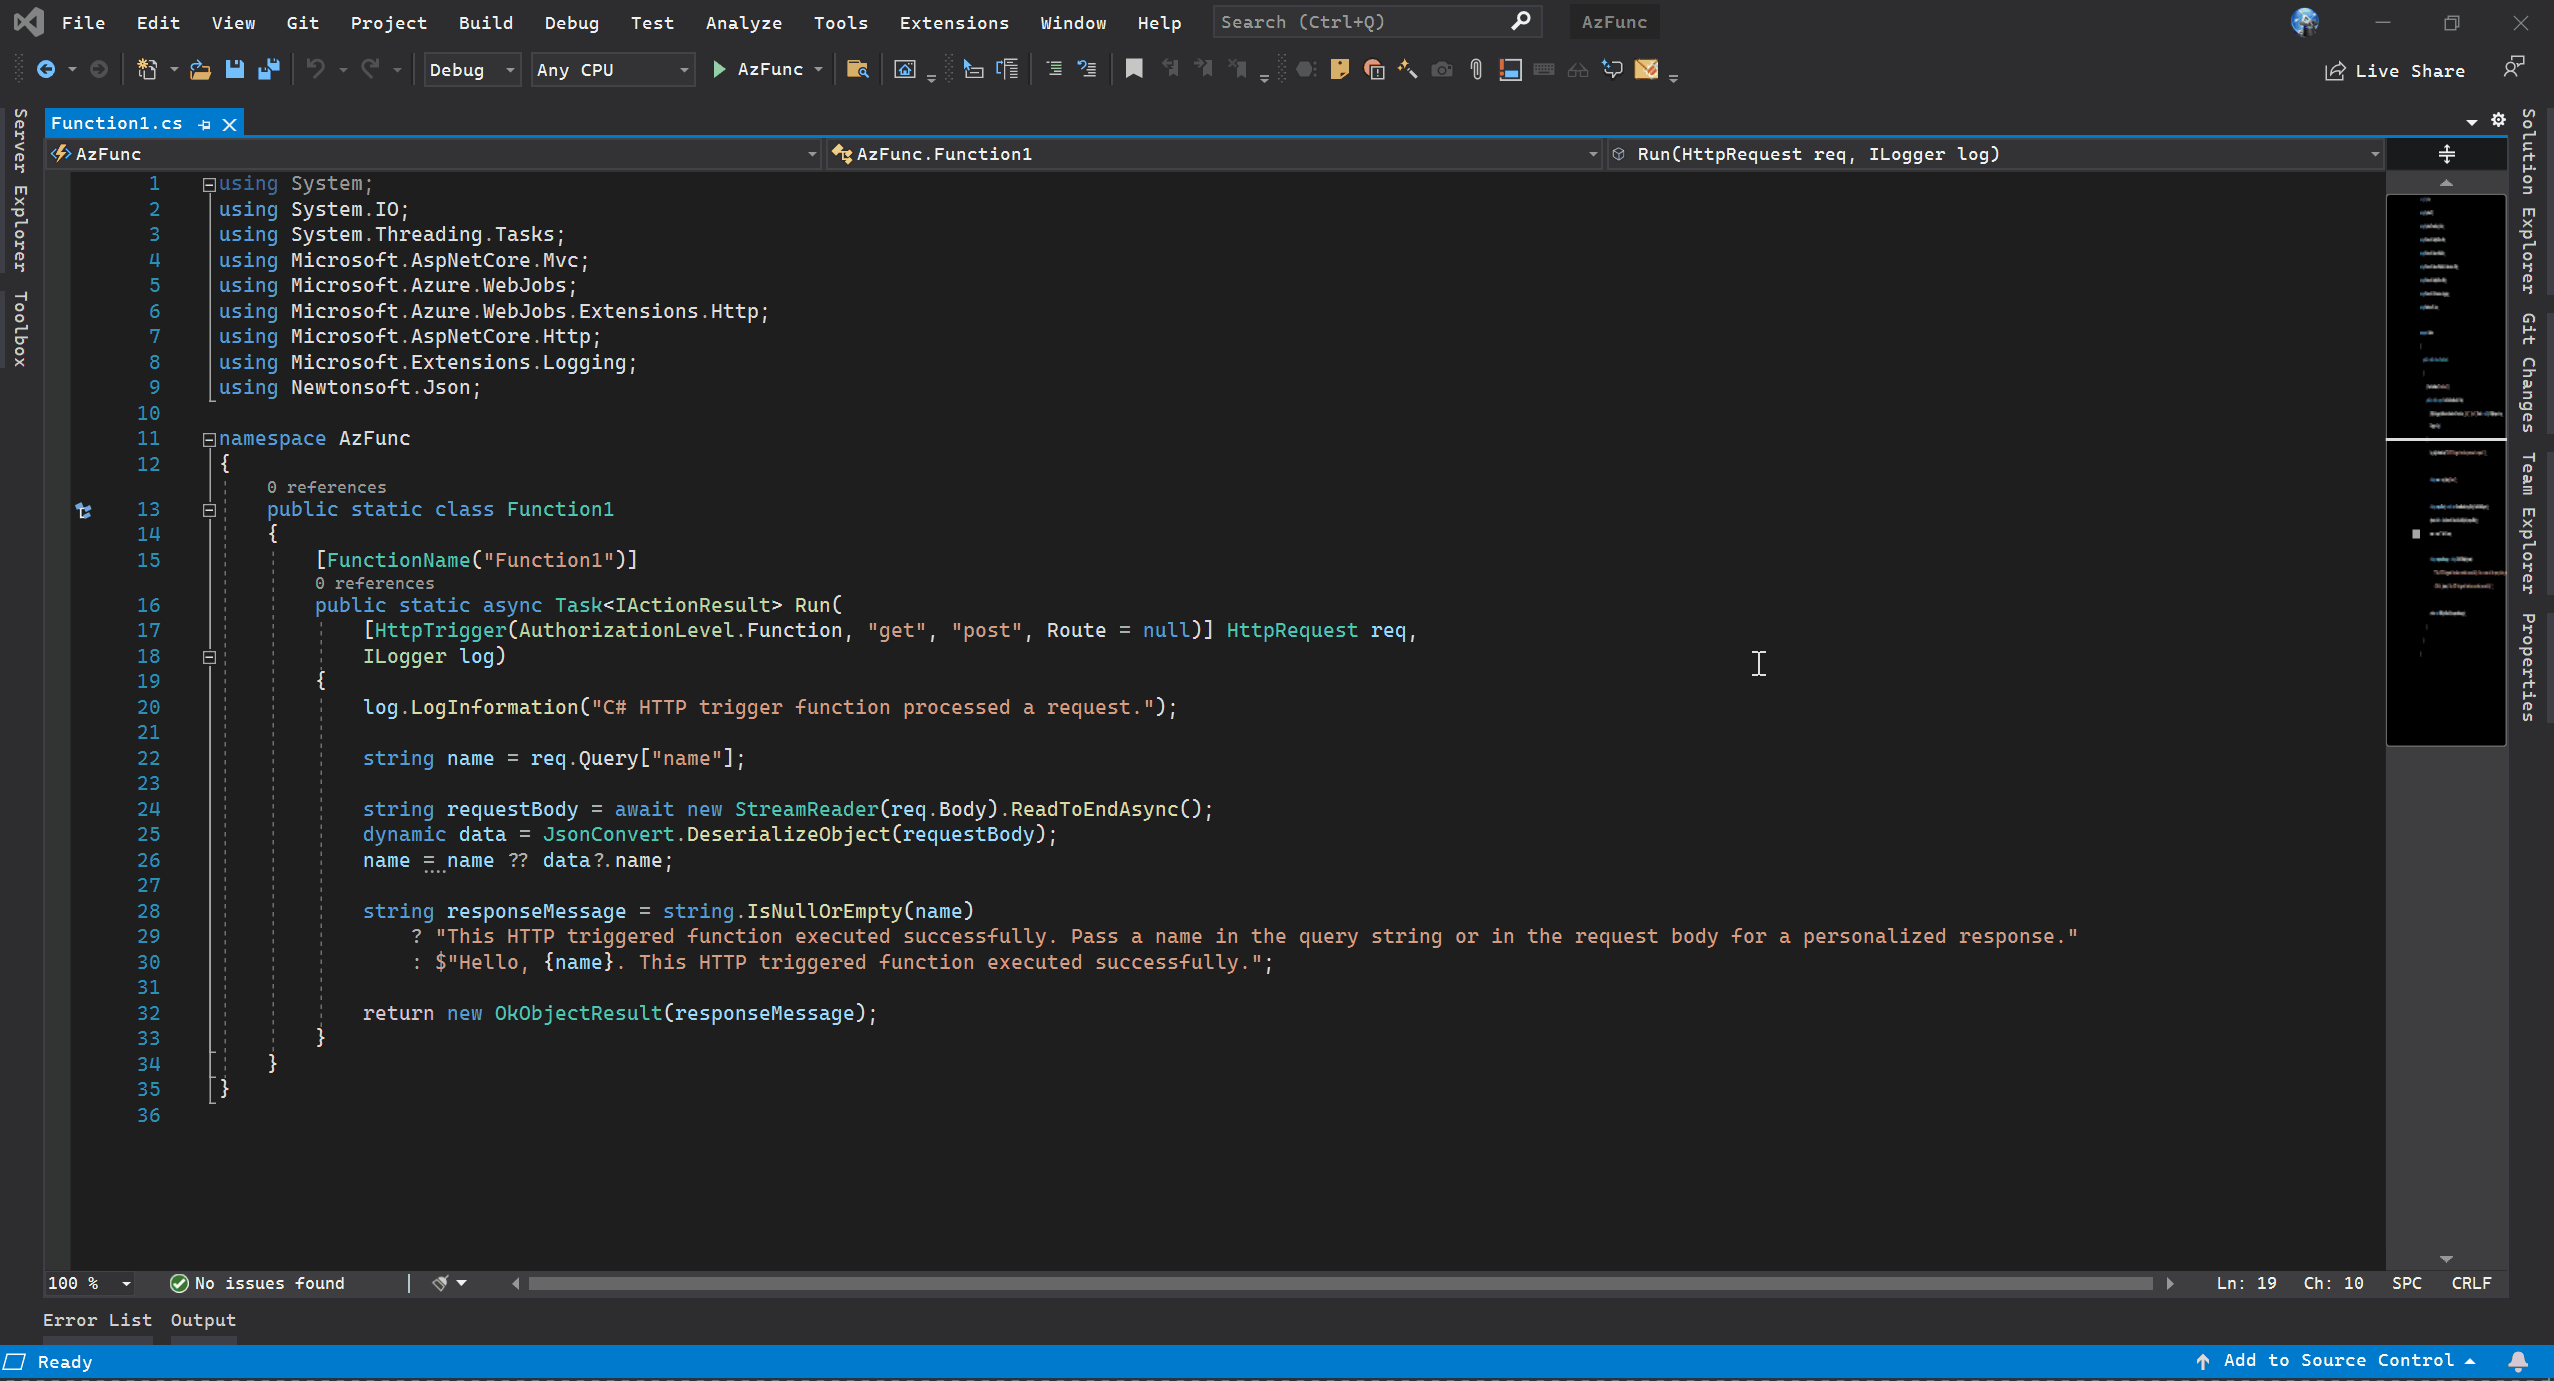This screenshot has height=1381, width=2554.
Task: Open the Git Changes side tab
Action: [x=2528, y=373]
